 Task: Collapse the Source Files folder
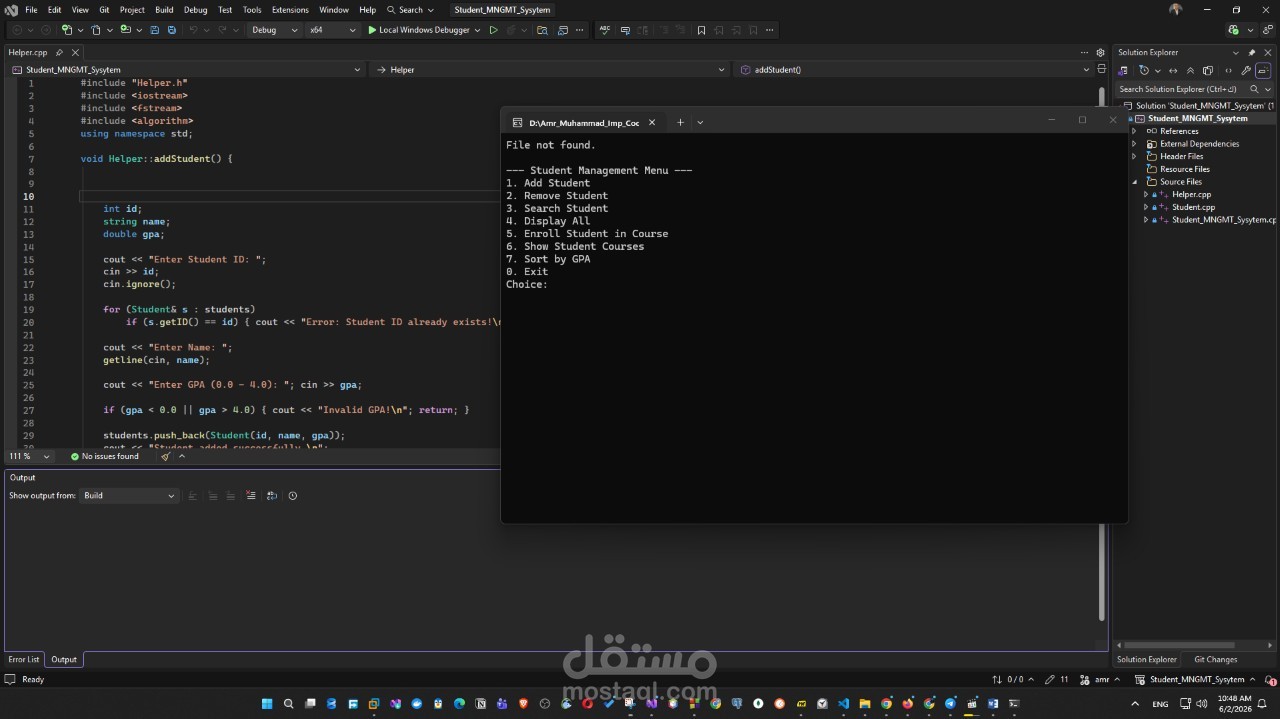point(1134,182)
